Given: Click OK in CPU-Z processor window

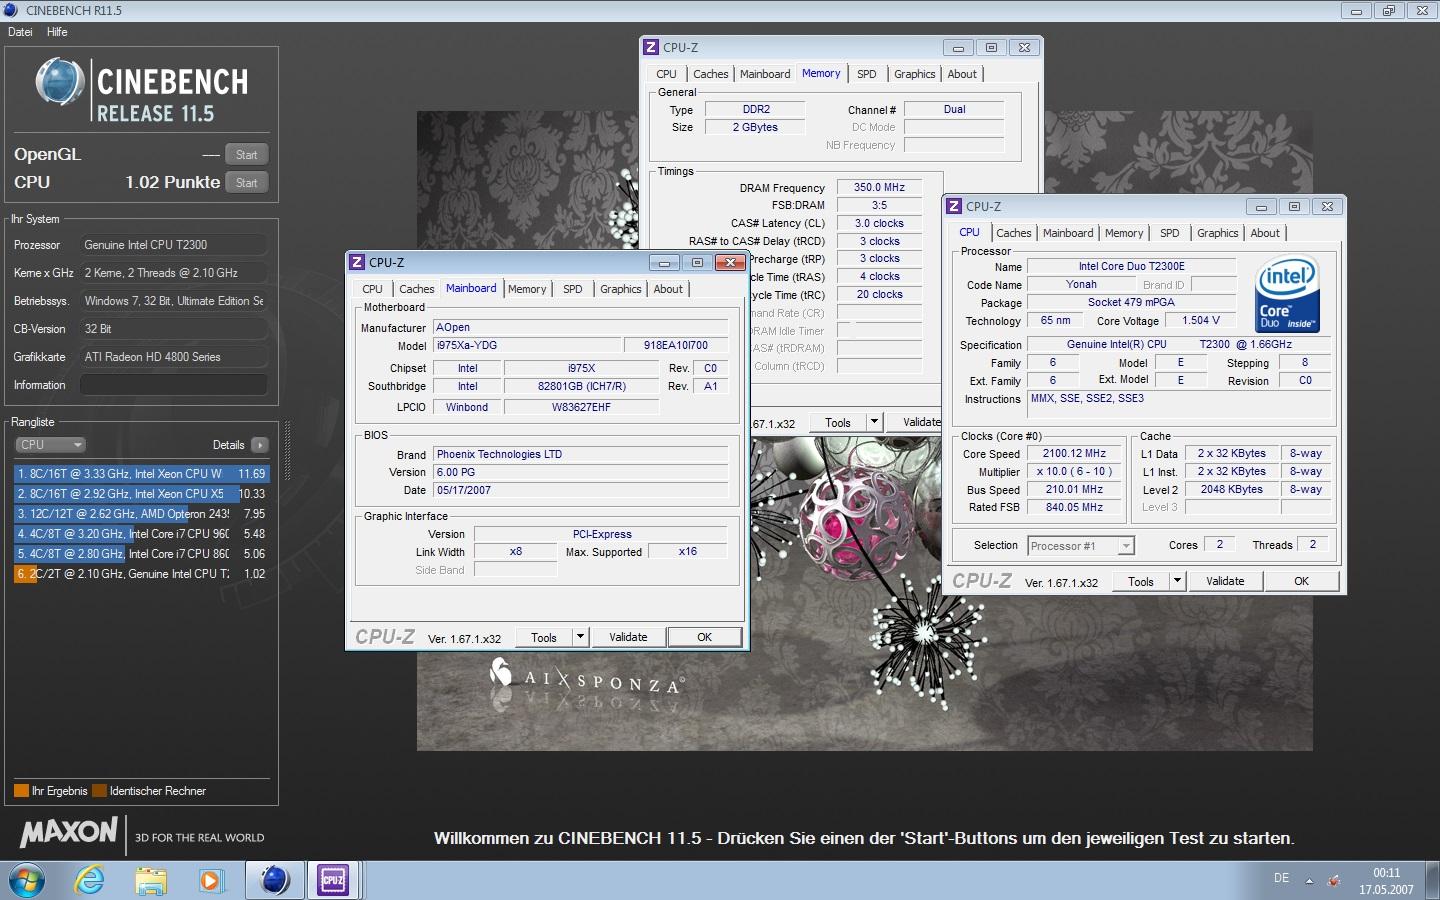Looking at the screenshot, I should [1301, 581].
